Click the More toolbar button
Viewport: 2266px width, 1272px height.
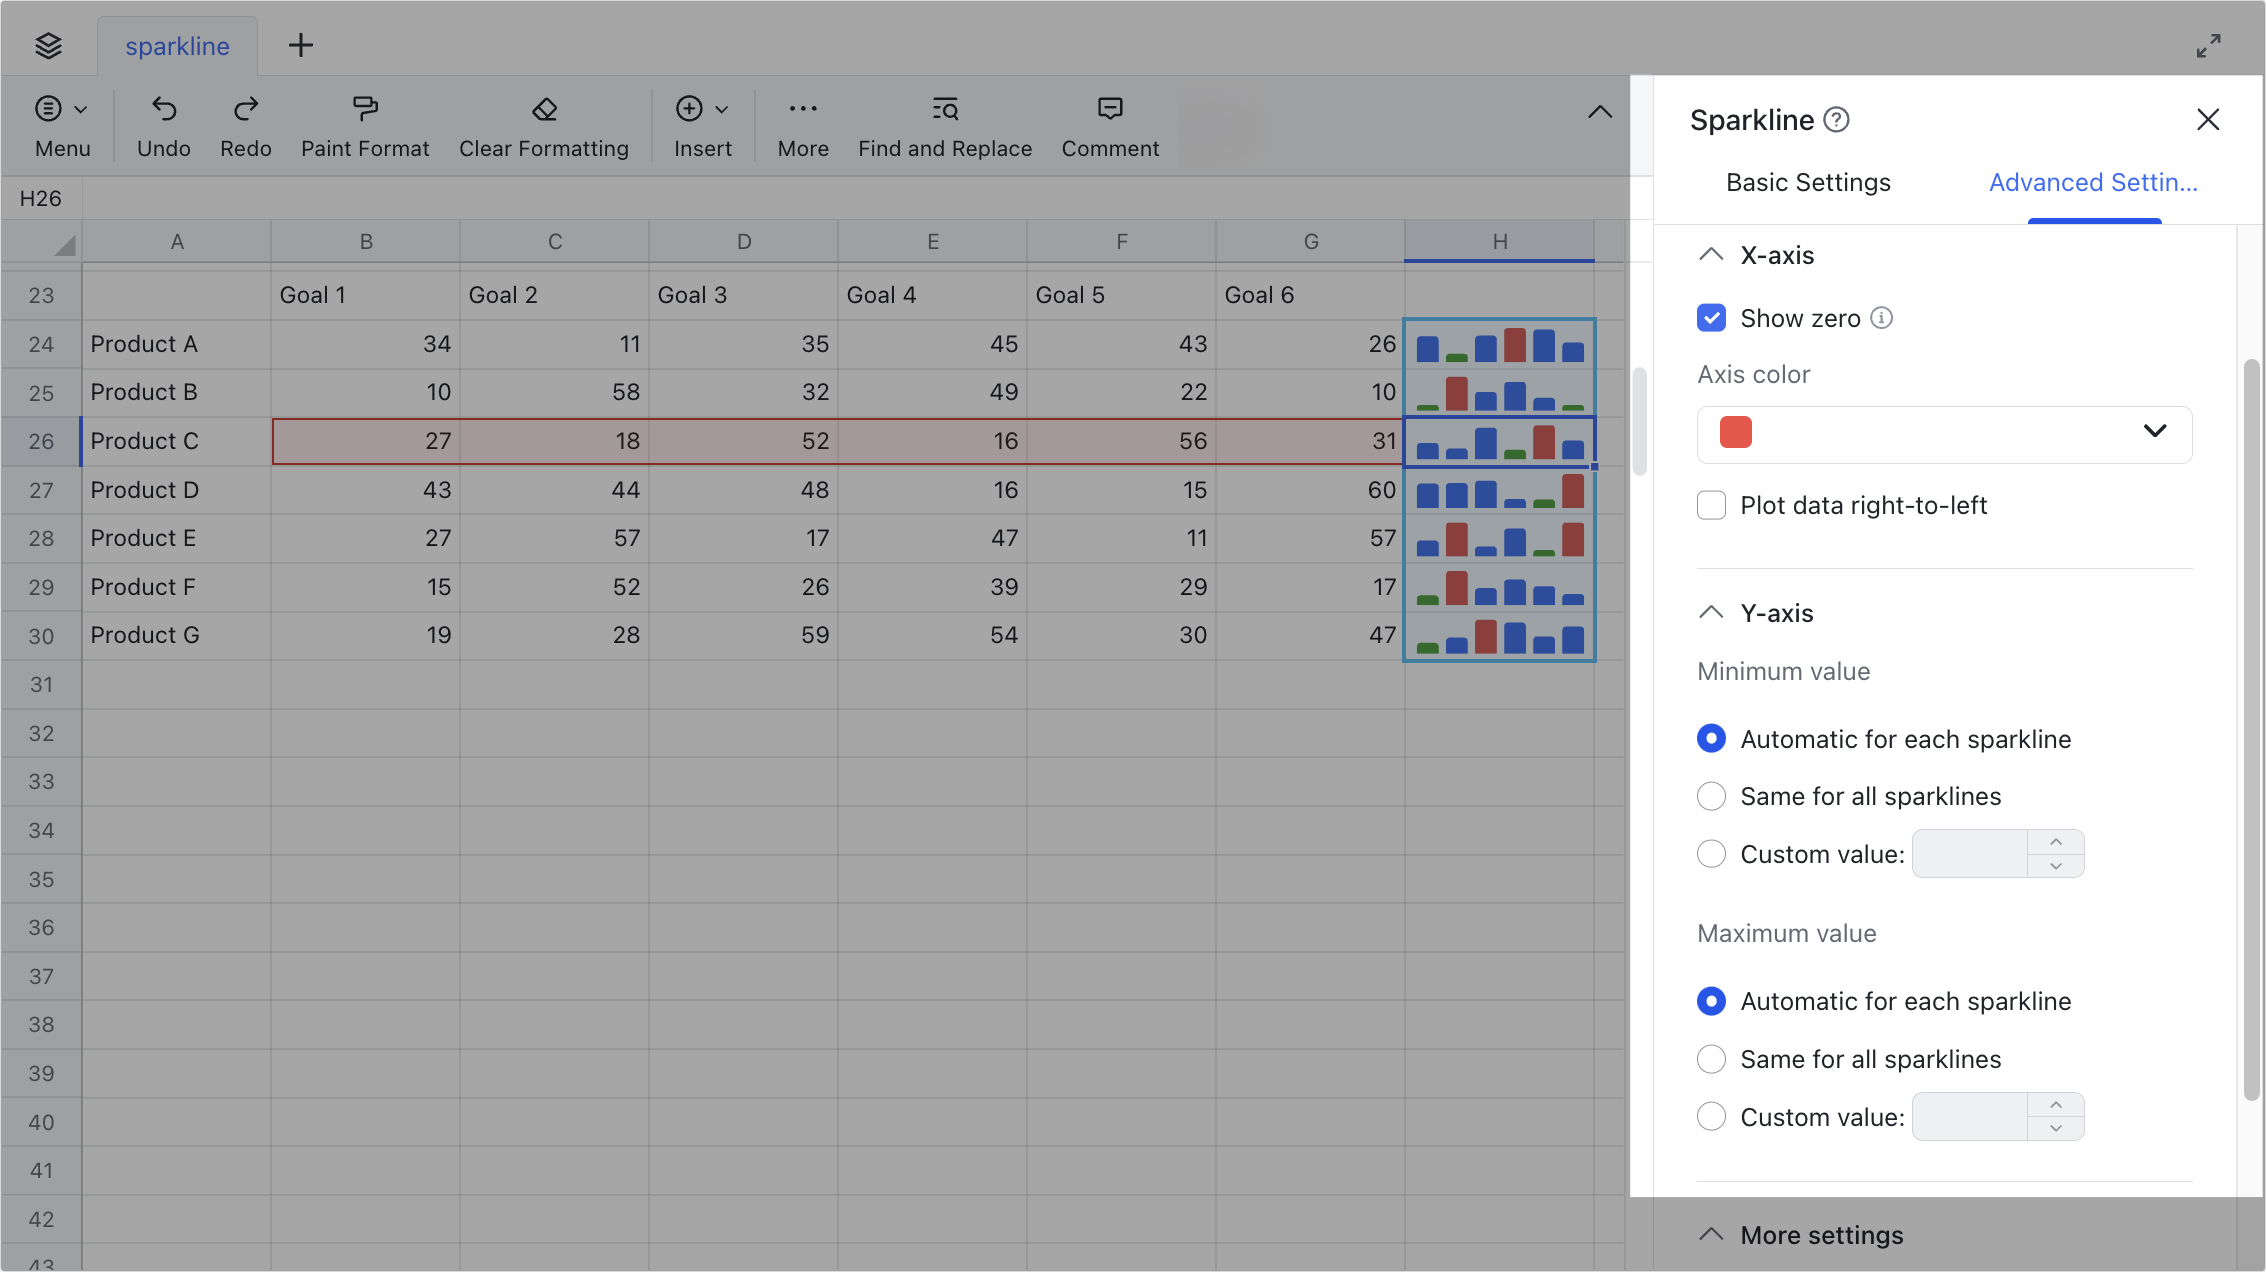click(802, 124)
